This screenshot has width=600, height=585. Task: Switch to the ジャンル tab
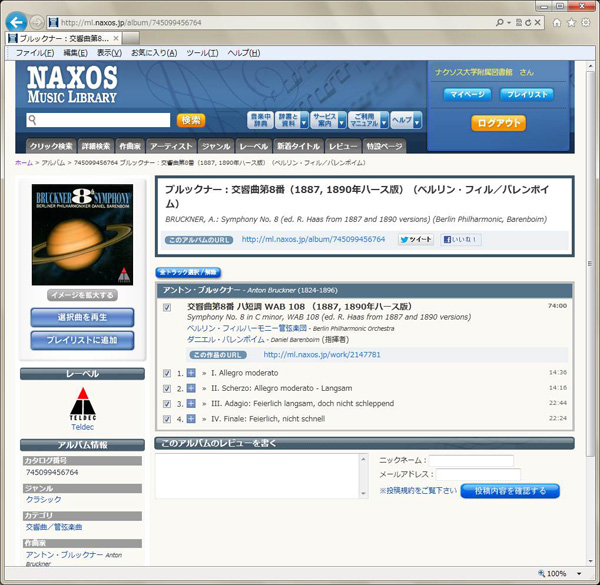pos(216,146)
